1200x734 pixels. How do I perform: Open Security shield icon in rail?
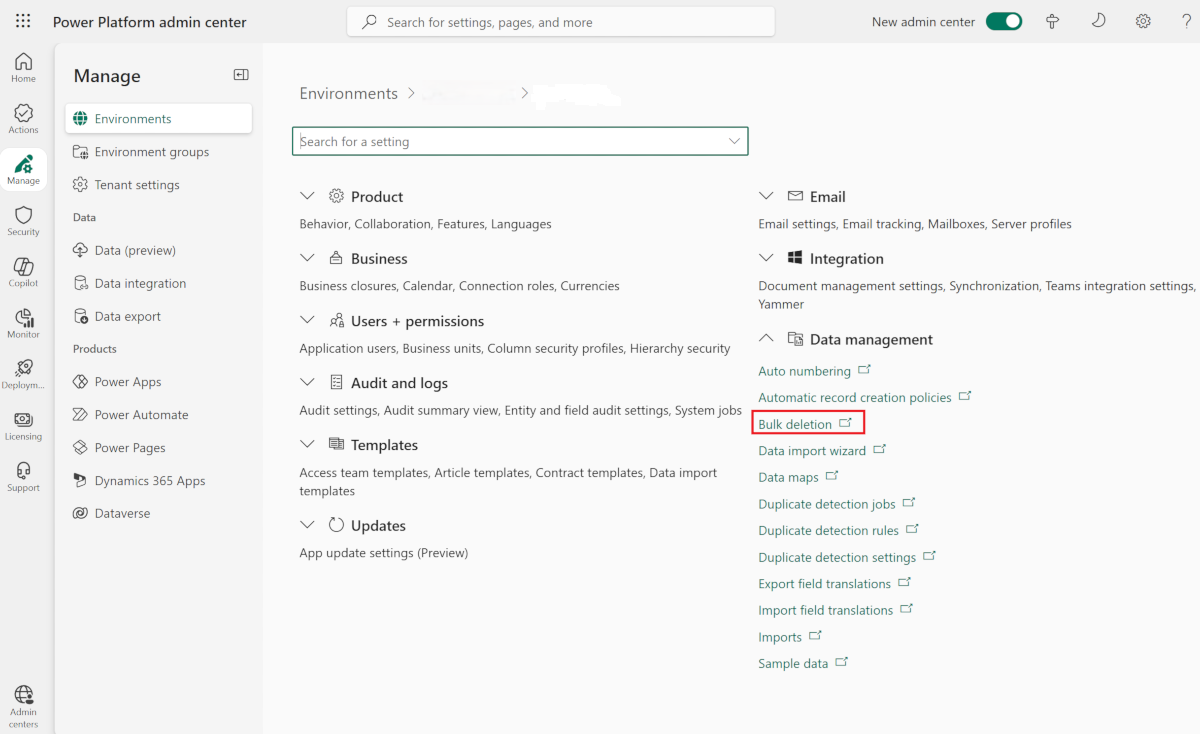[x=23, y=221]
